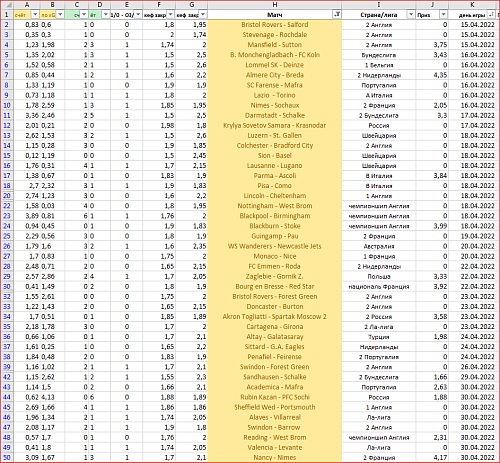Select column H header
This screenshot has width=500, height=463.
pyautogui.click(x=275, y=5)
